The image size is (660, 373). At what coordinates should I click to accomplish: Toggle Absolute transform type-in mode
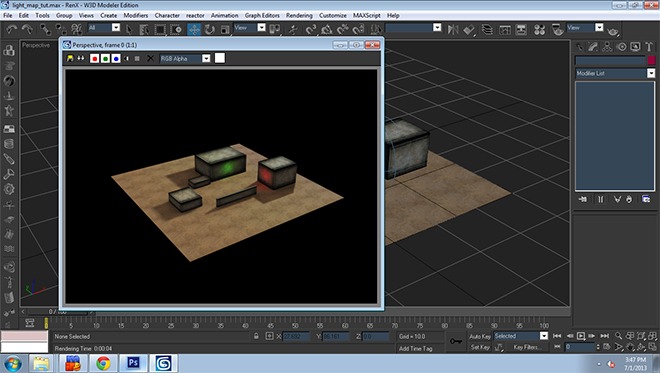[269, 336]
